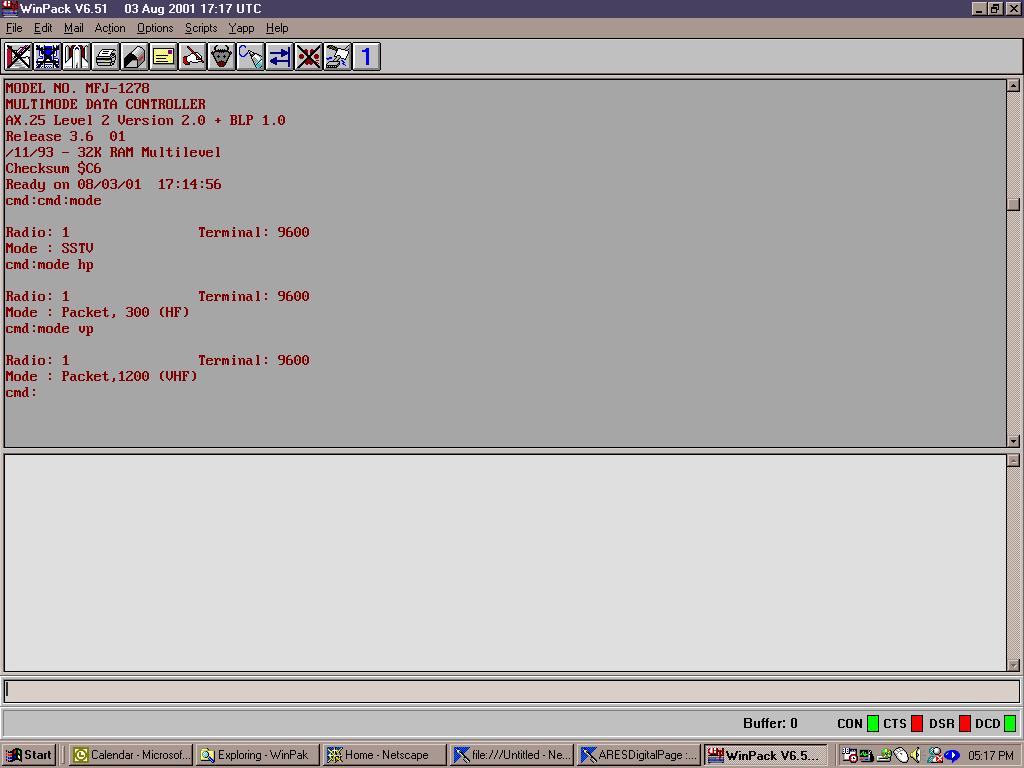Open the Mail menu

pos(74,28)
